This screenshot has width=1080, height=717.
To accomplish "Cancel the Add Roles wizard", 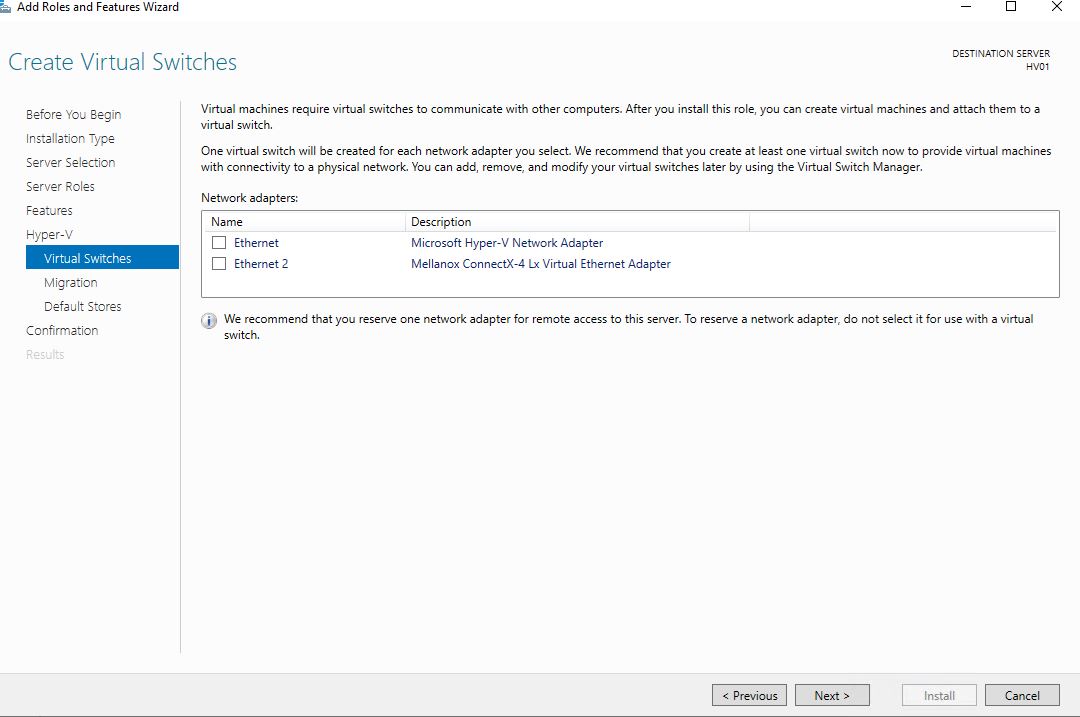I will [1021, 695].
